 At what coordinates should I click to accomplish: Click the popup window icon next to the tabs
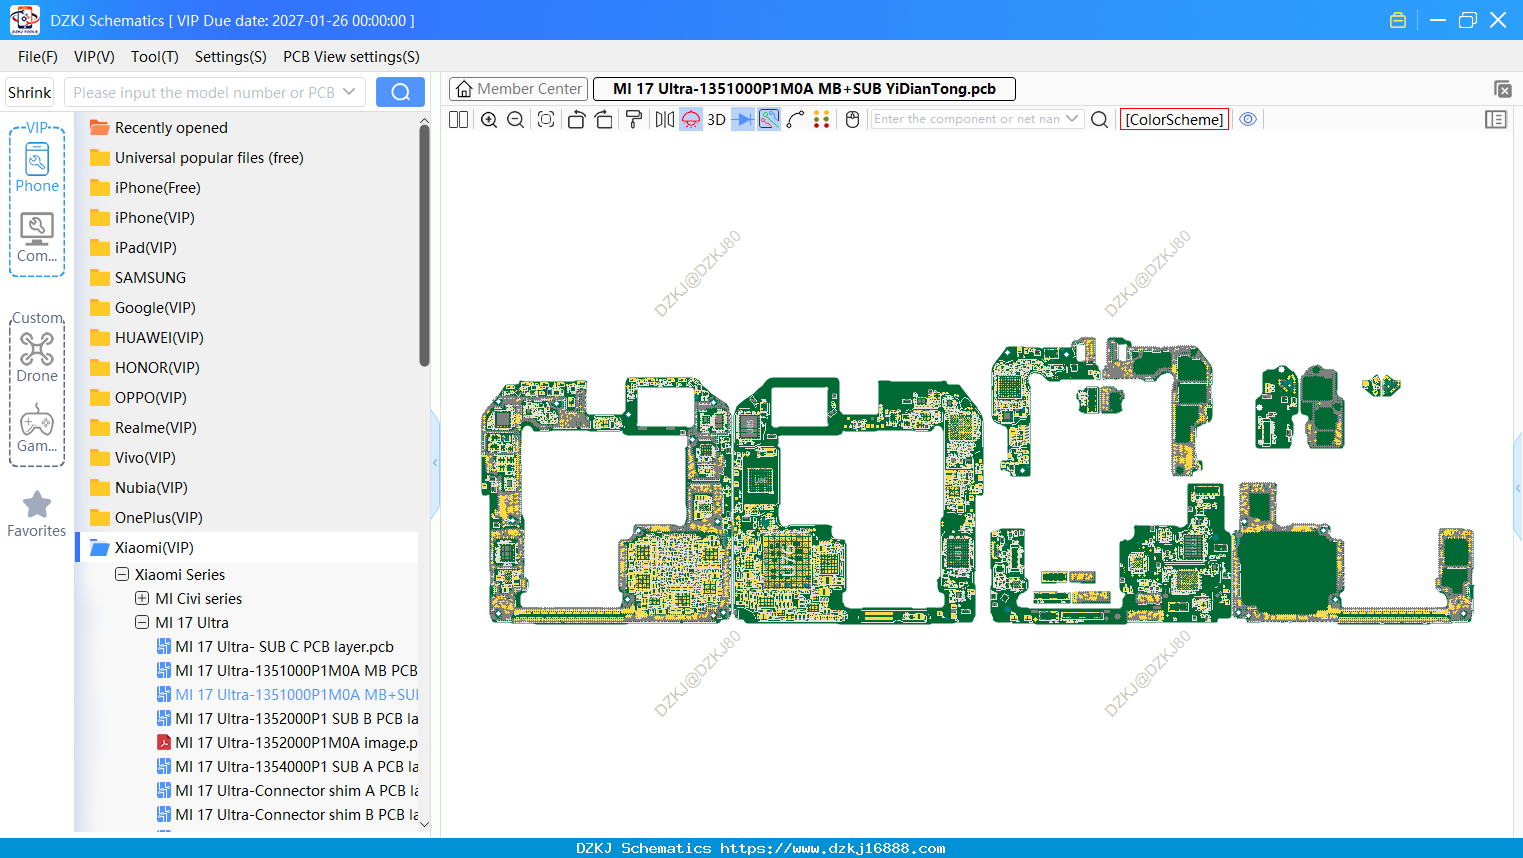(1502, 89)
